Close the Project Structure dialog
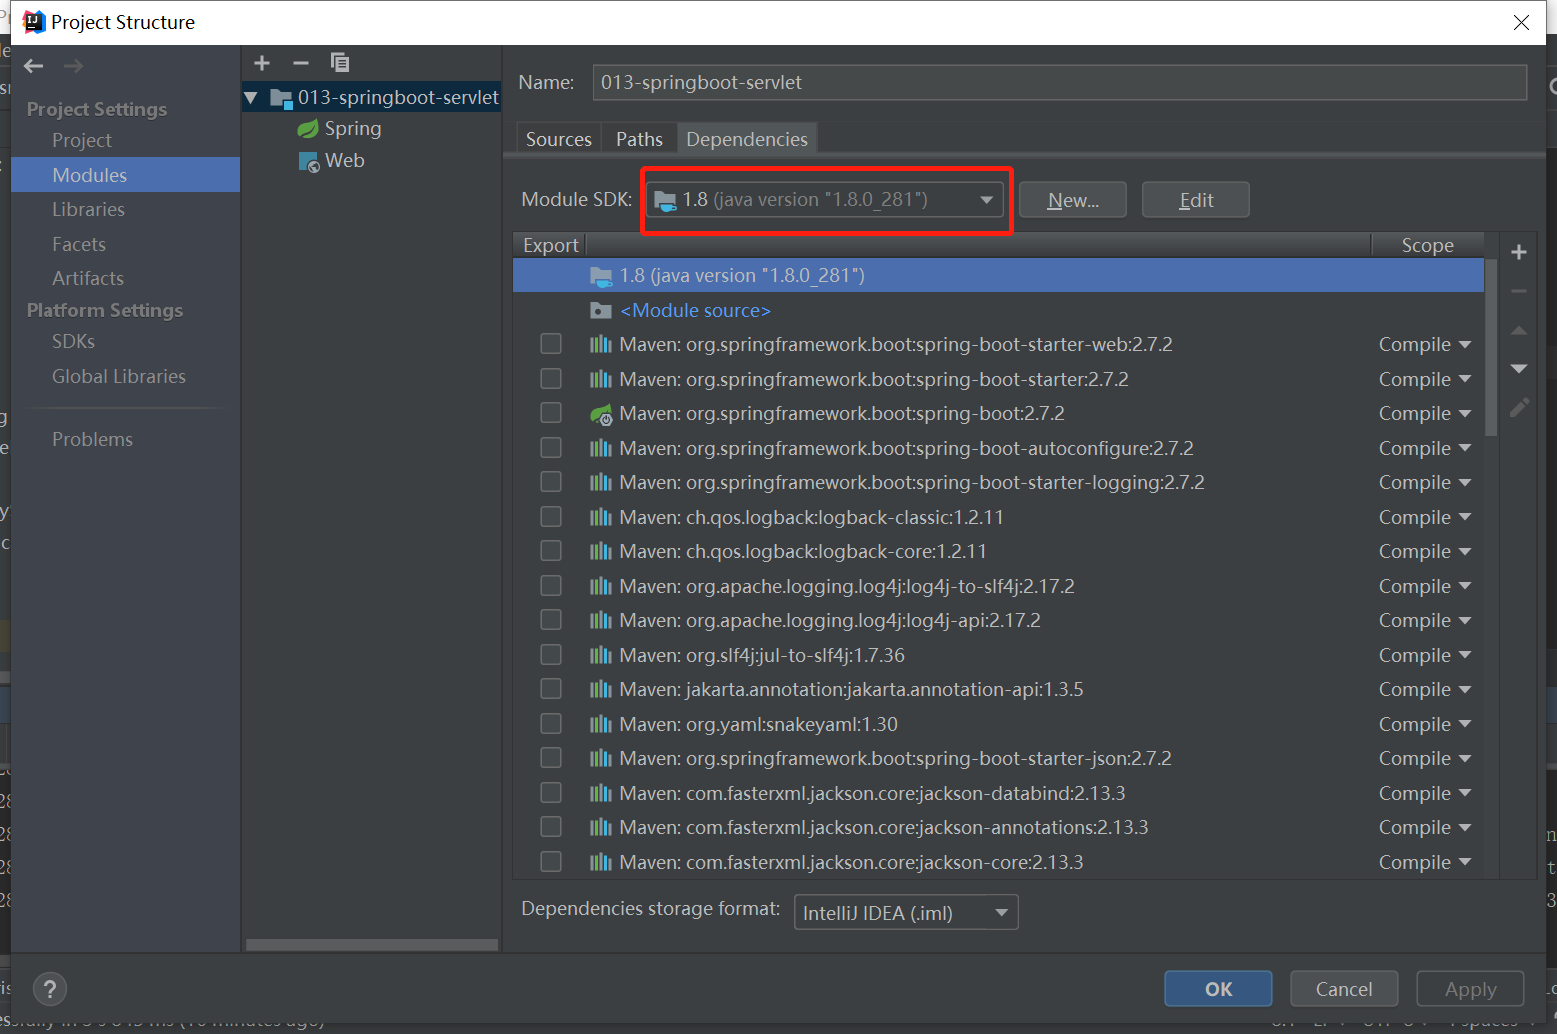This screenshot has height=1034, width=1557. tap(1521, 22)
